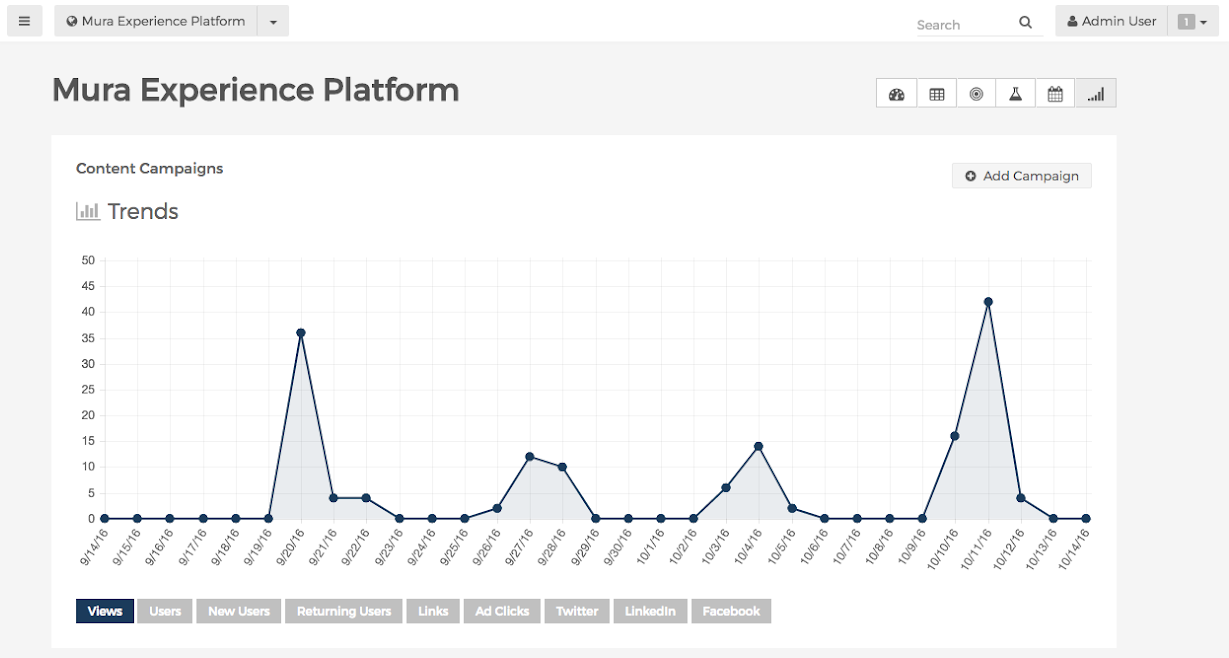Open the notifications count dropdown

(1193, 21)
